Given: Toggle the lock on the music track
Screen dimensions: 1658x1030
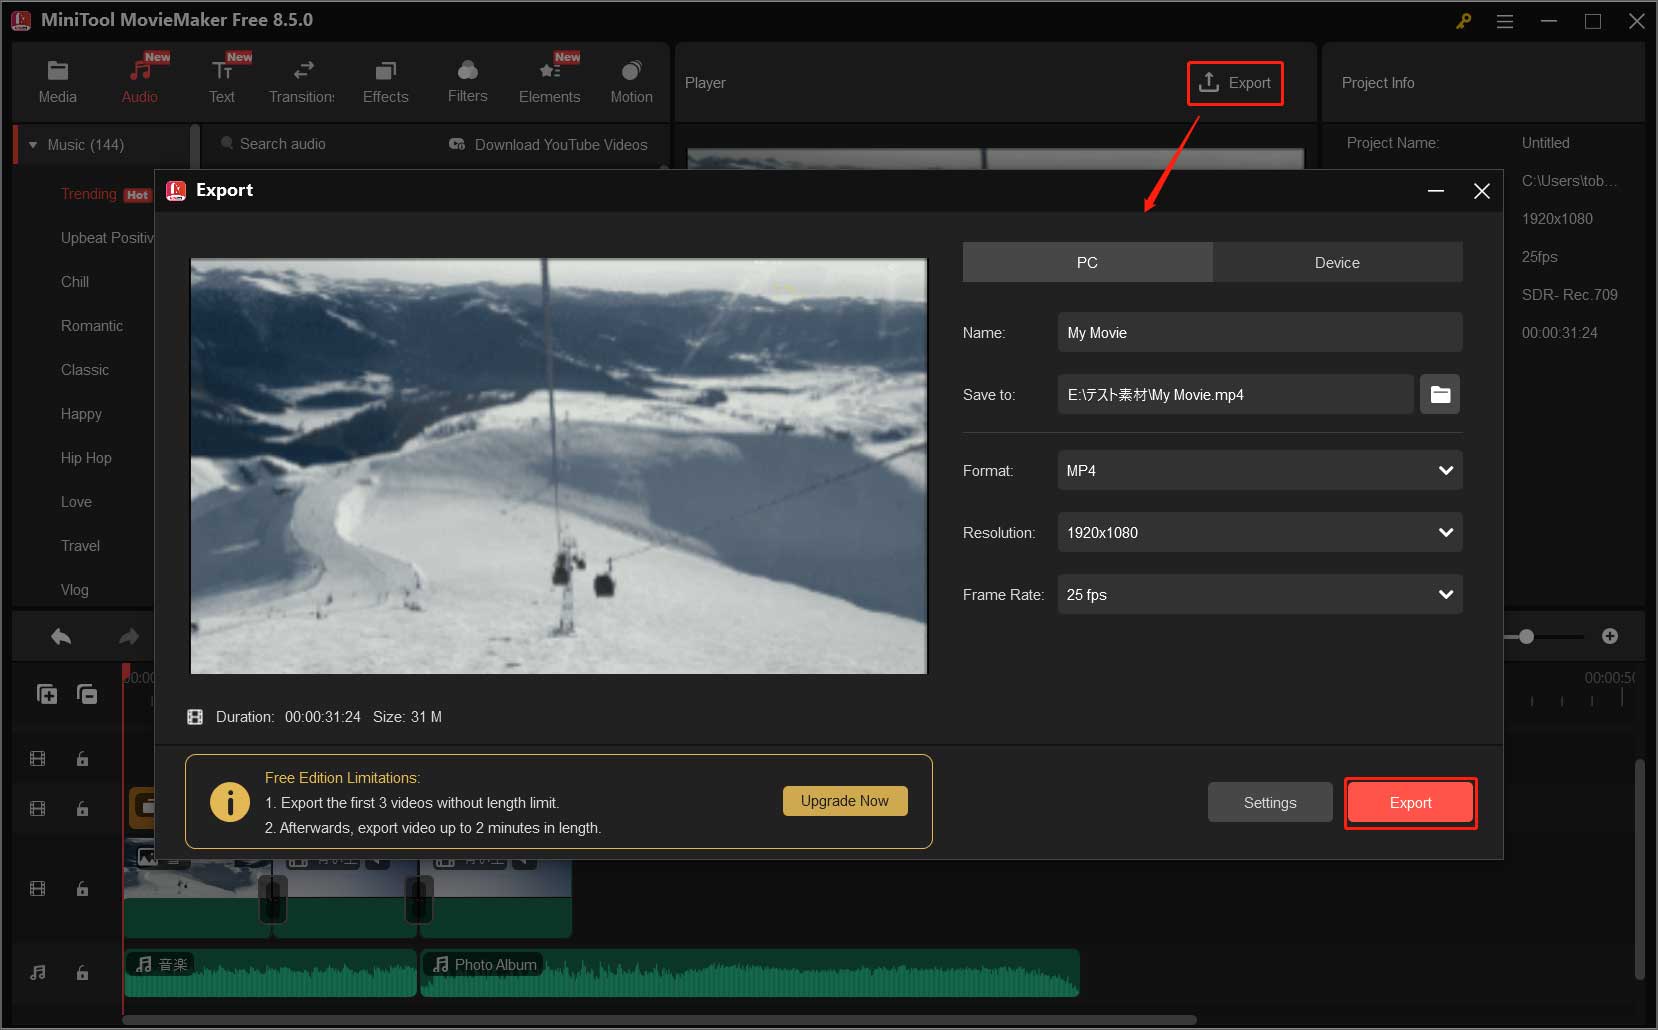Looking at the screenshot, I should 82,972.
